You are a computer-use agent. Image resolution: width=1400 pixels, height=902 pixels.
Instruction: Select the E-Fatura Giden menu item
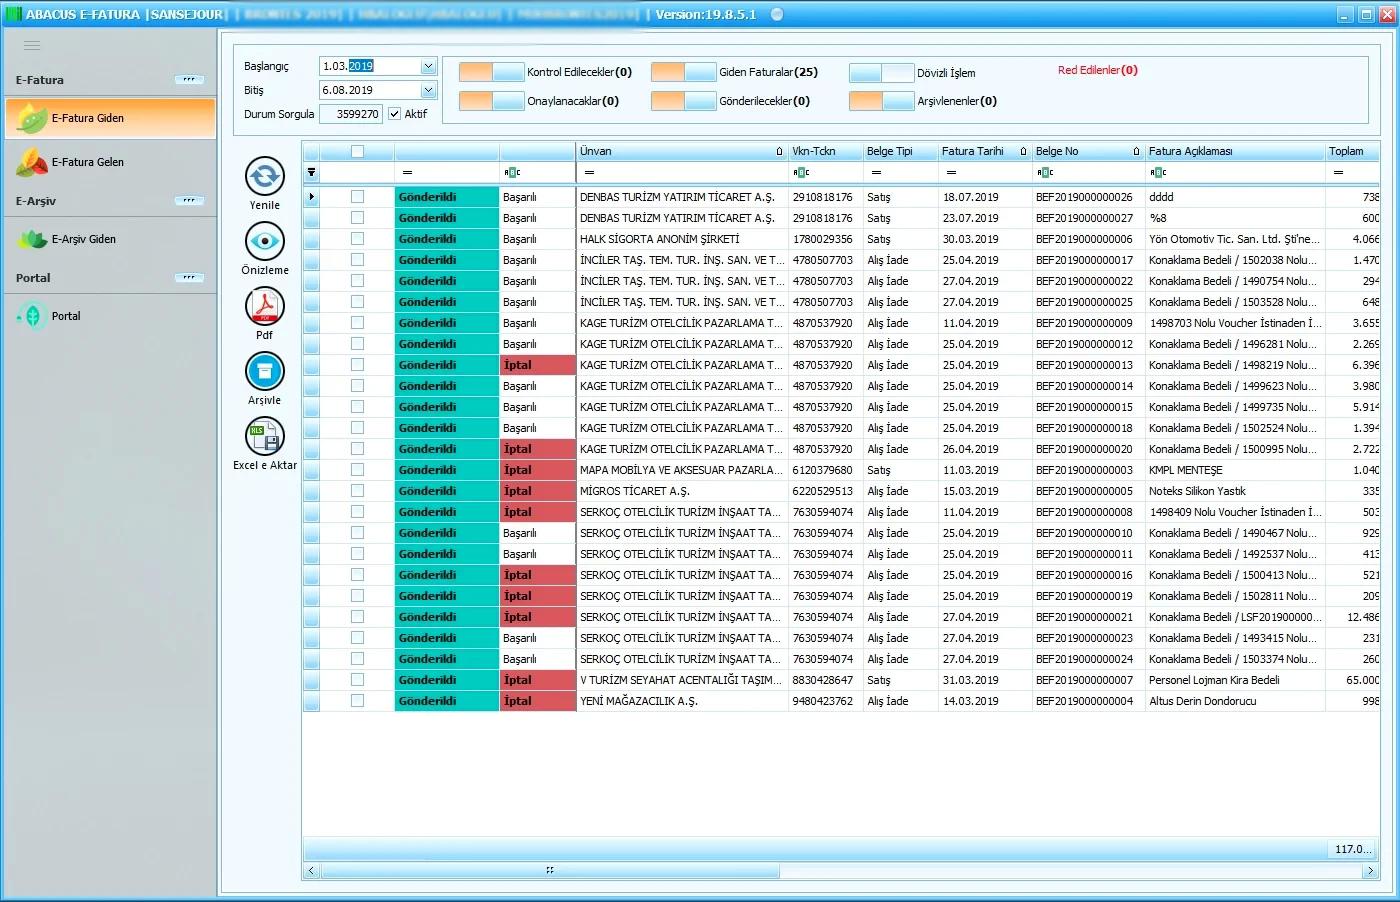click(110, 118)
